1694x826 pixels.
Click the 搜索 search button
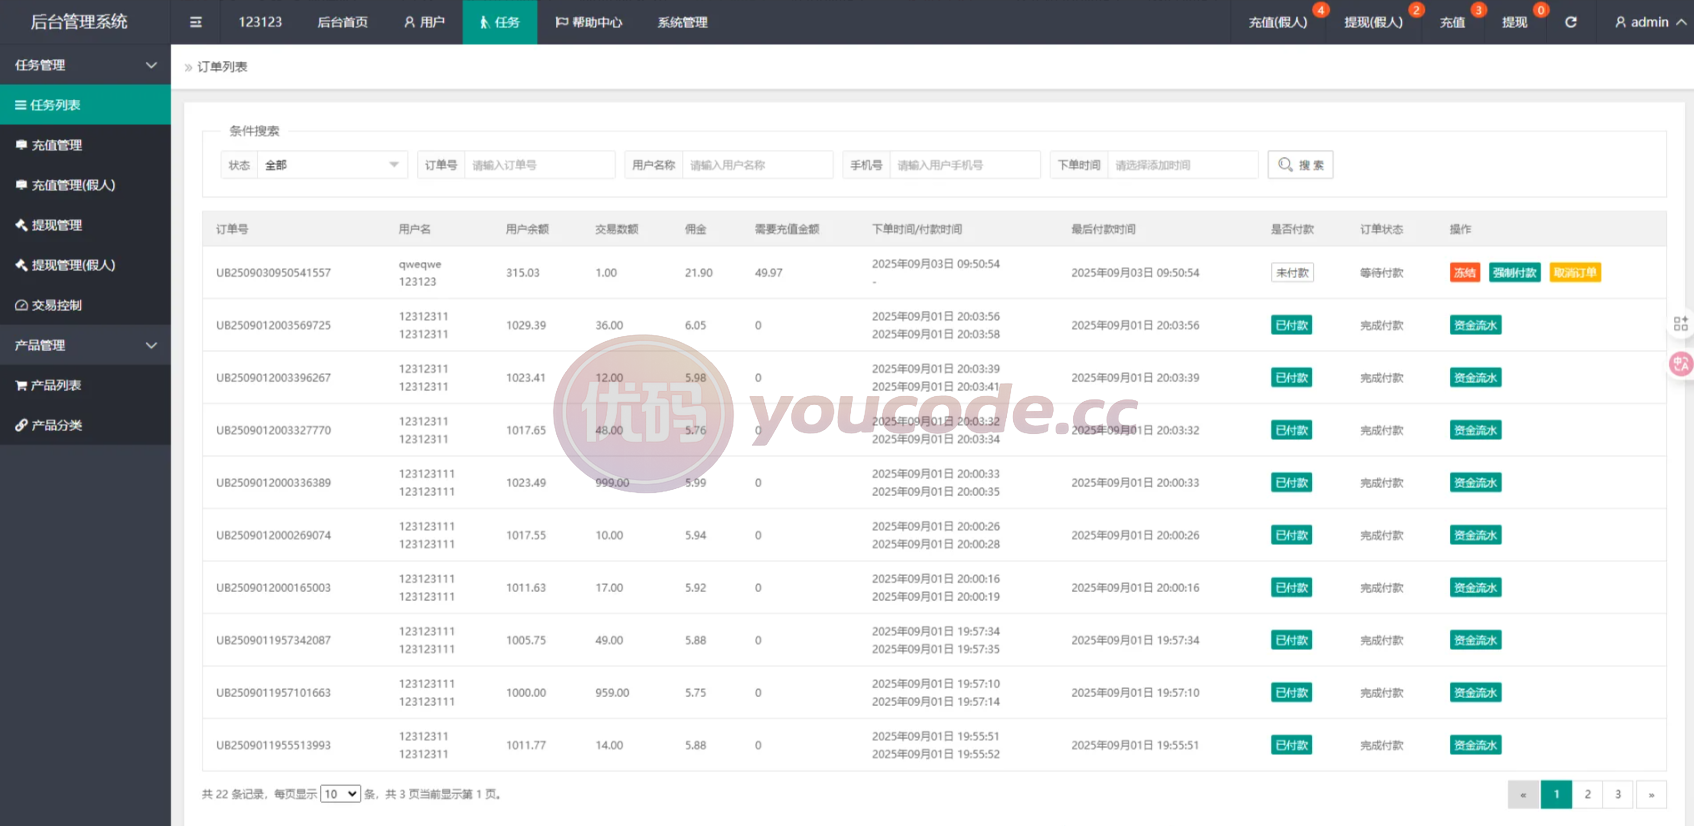point(1300,165)
